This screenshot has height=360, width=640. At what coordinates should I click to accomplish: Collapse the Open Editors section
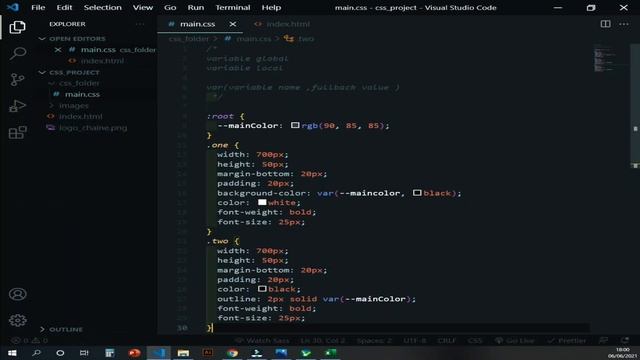coord(72,39)
